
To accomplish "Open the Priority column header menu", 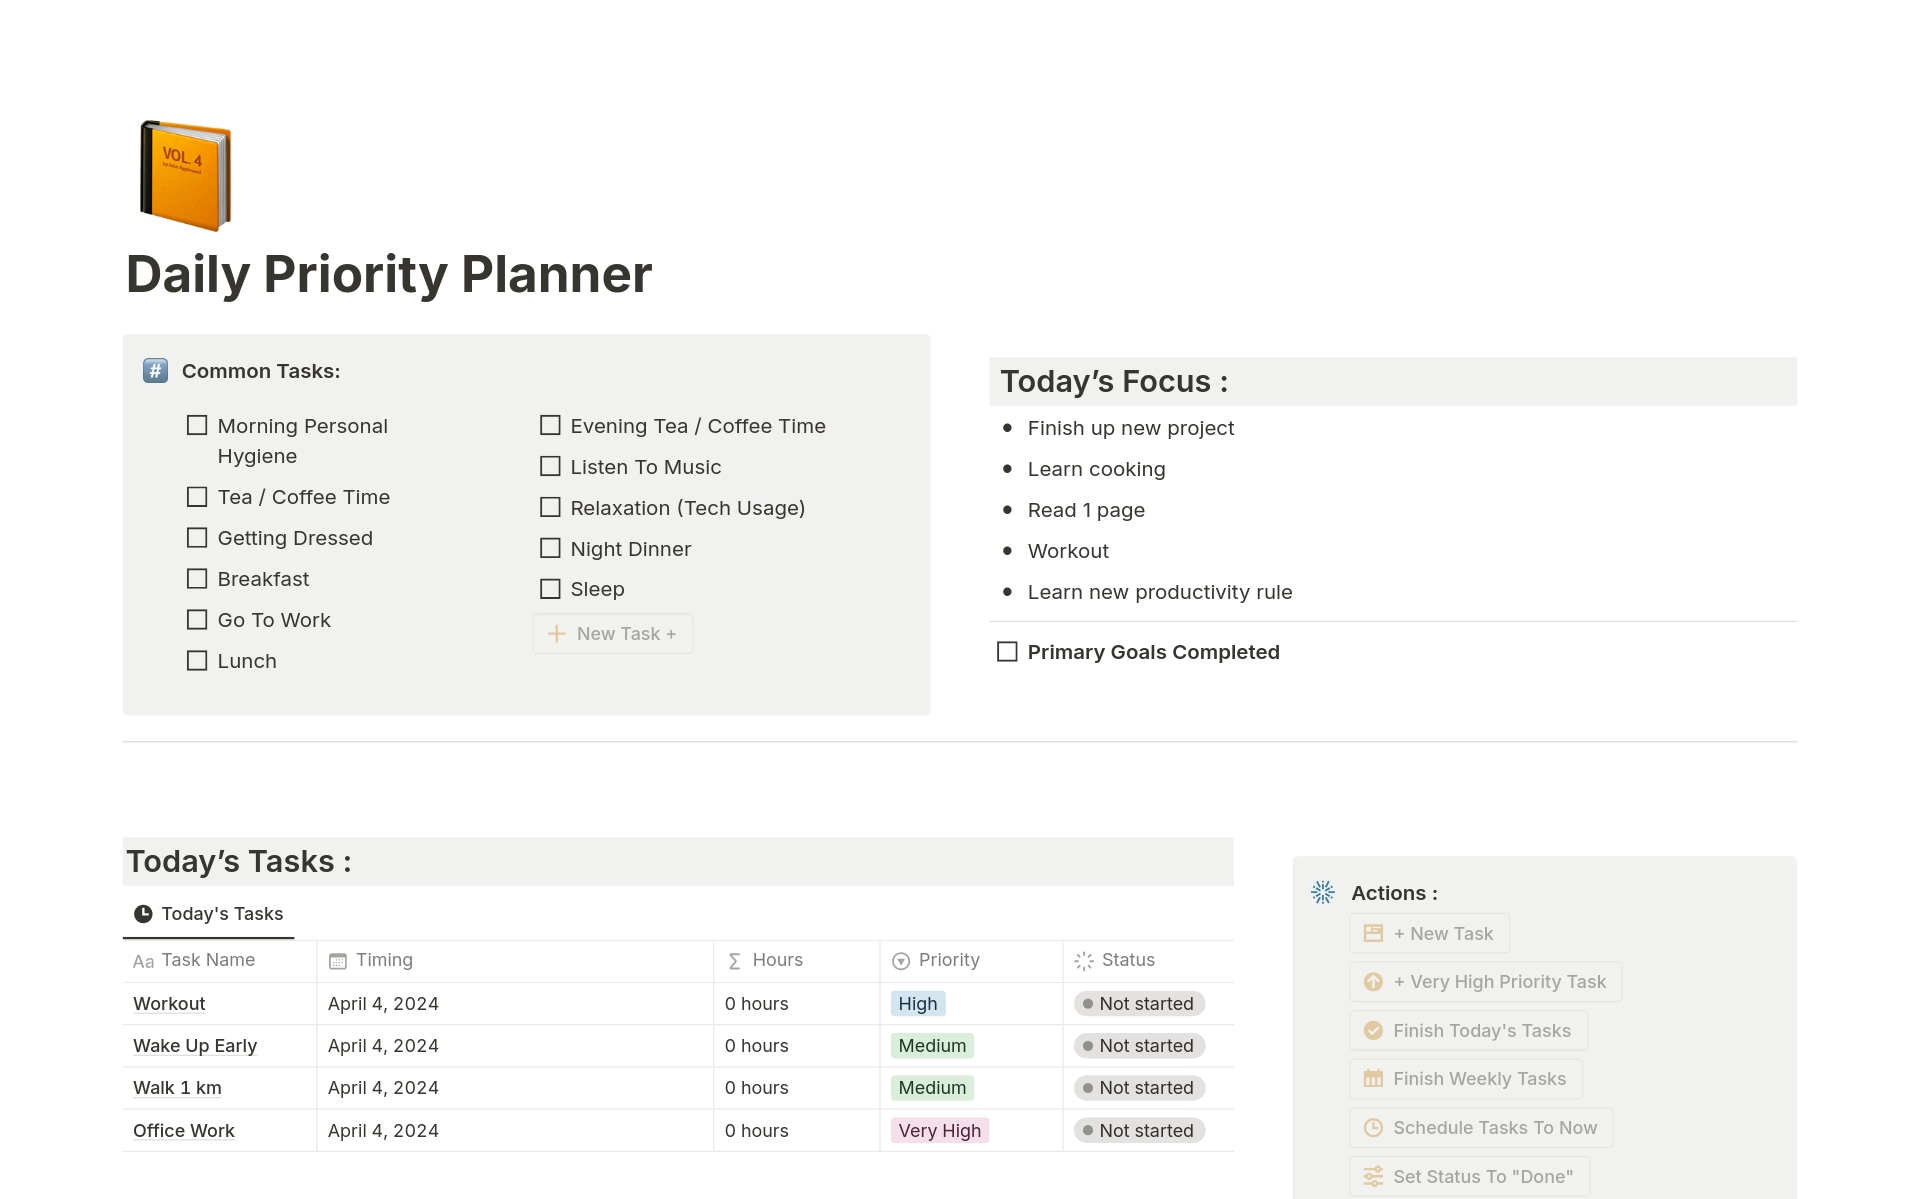I will click(947, 960).
